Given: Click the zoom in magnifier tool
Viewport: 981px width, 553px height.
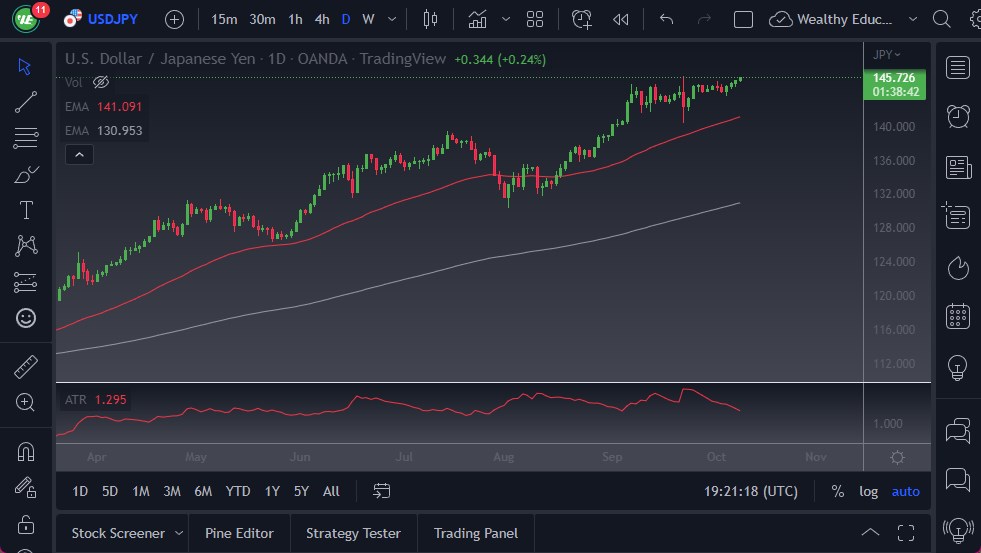Looking at the screenshot, I should 26,402.
